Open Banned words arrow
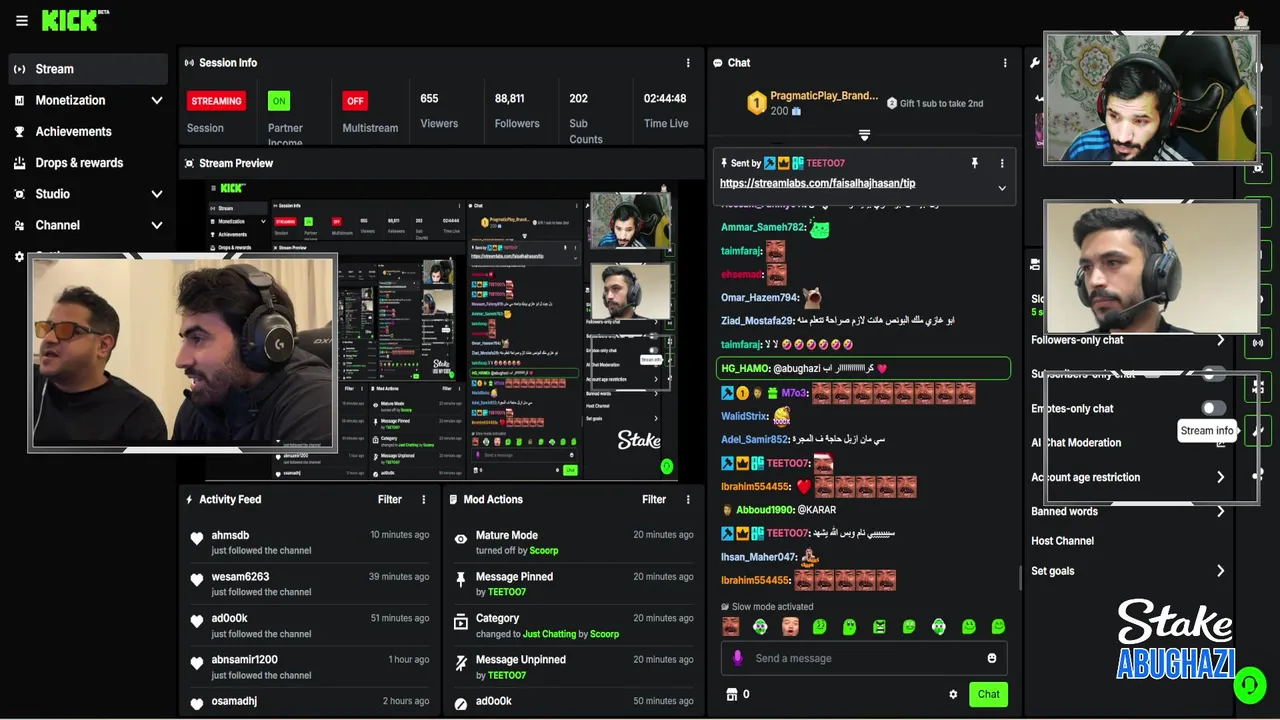 [x=1220, y=511]
